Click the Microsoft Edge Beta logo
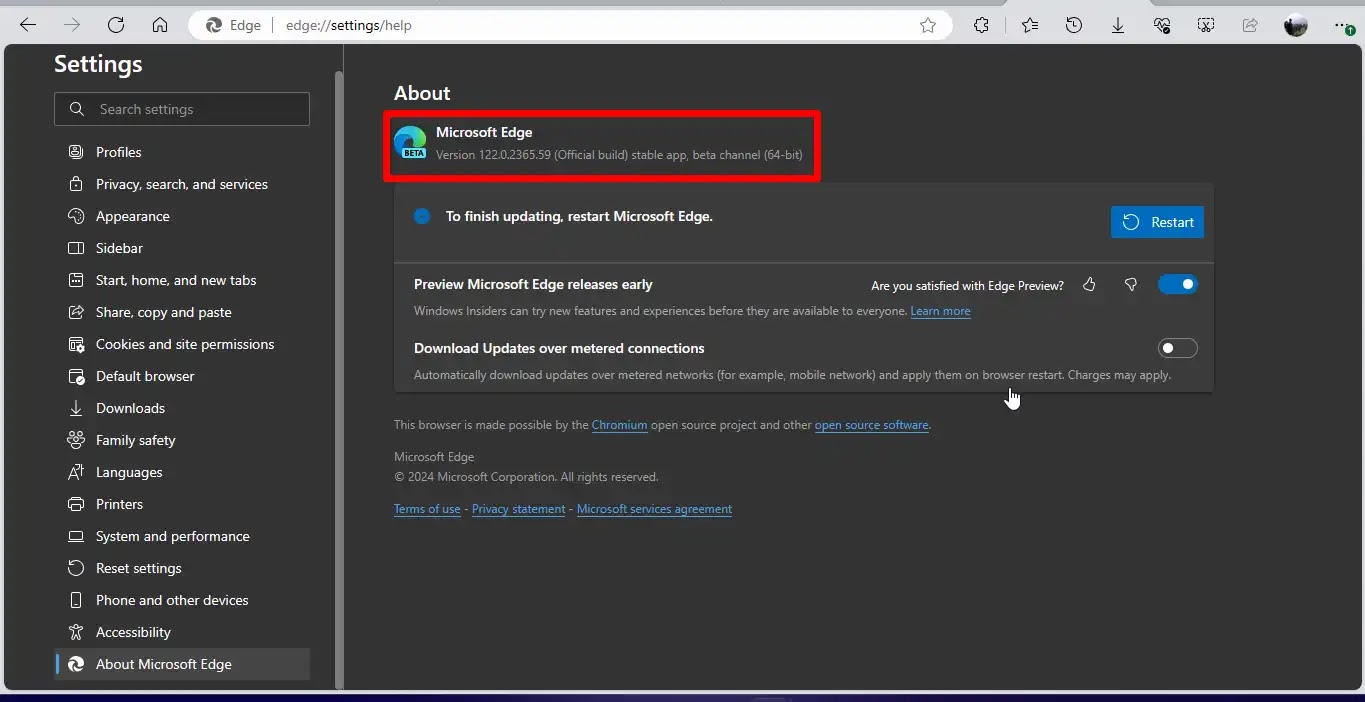This screenshot has height=702, width=1365. 410,143
